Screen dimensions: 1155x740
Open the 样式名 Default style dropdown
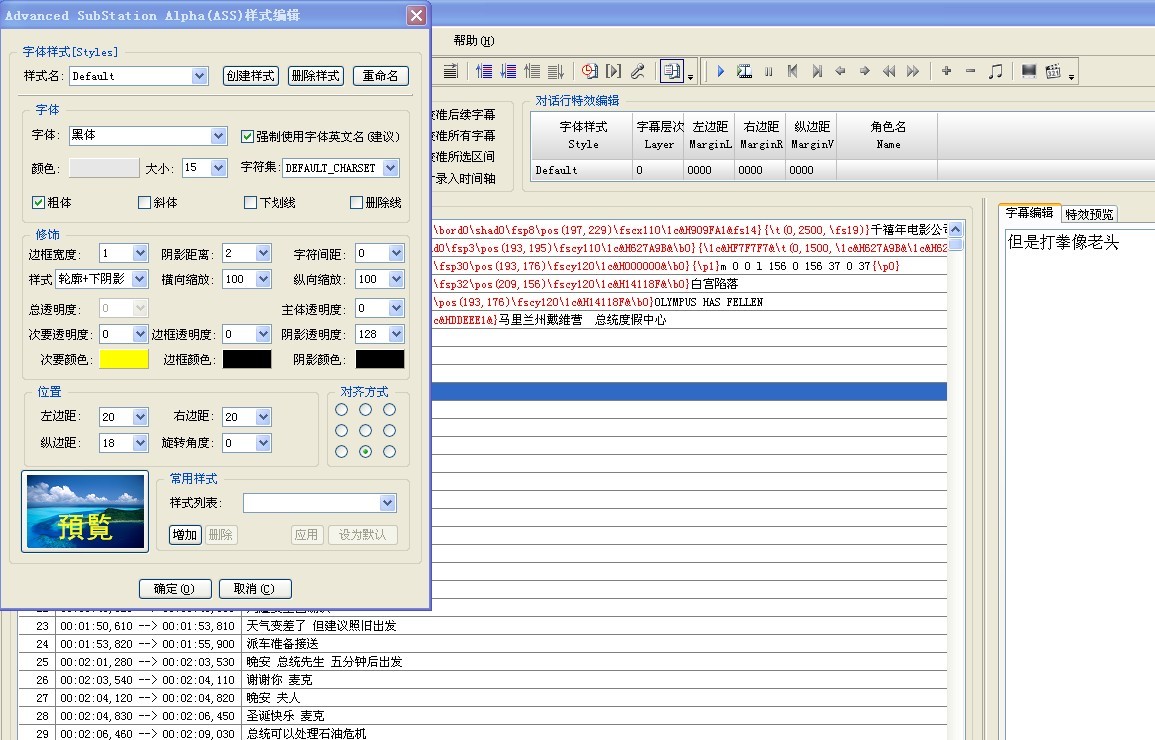click(199, 76)
